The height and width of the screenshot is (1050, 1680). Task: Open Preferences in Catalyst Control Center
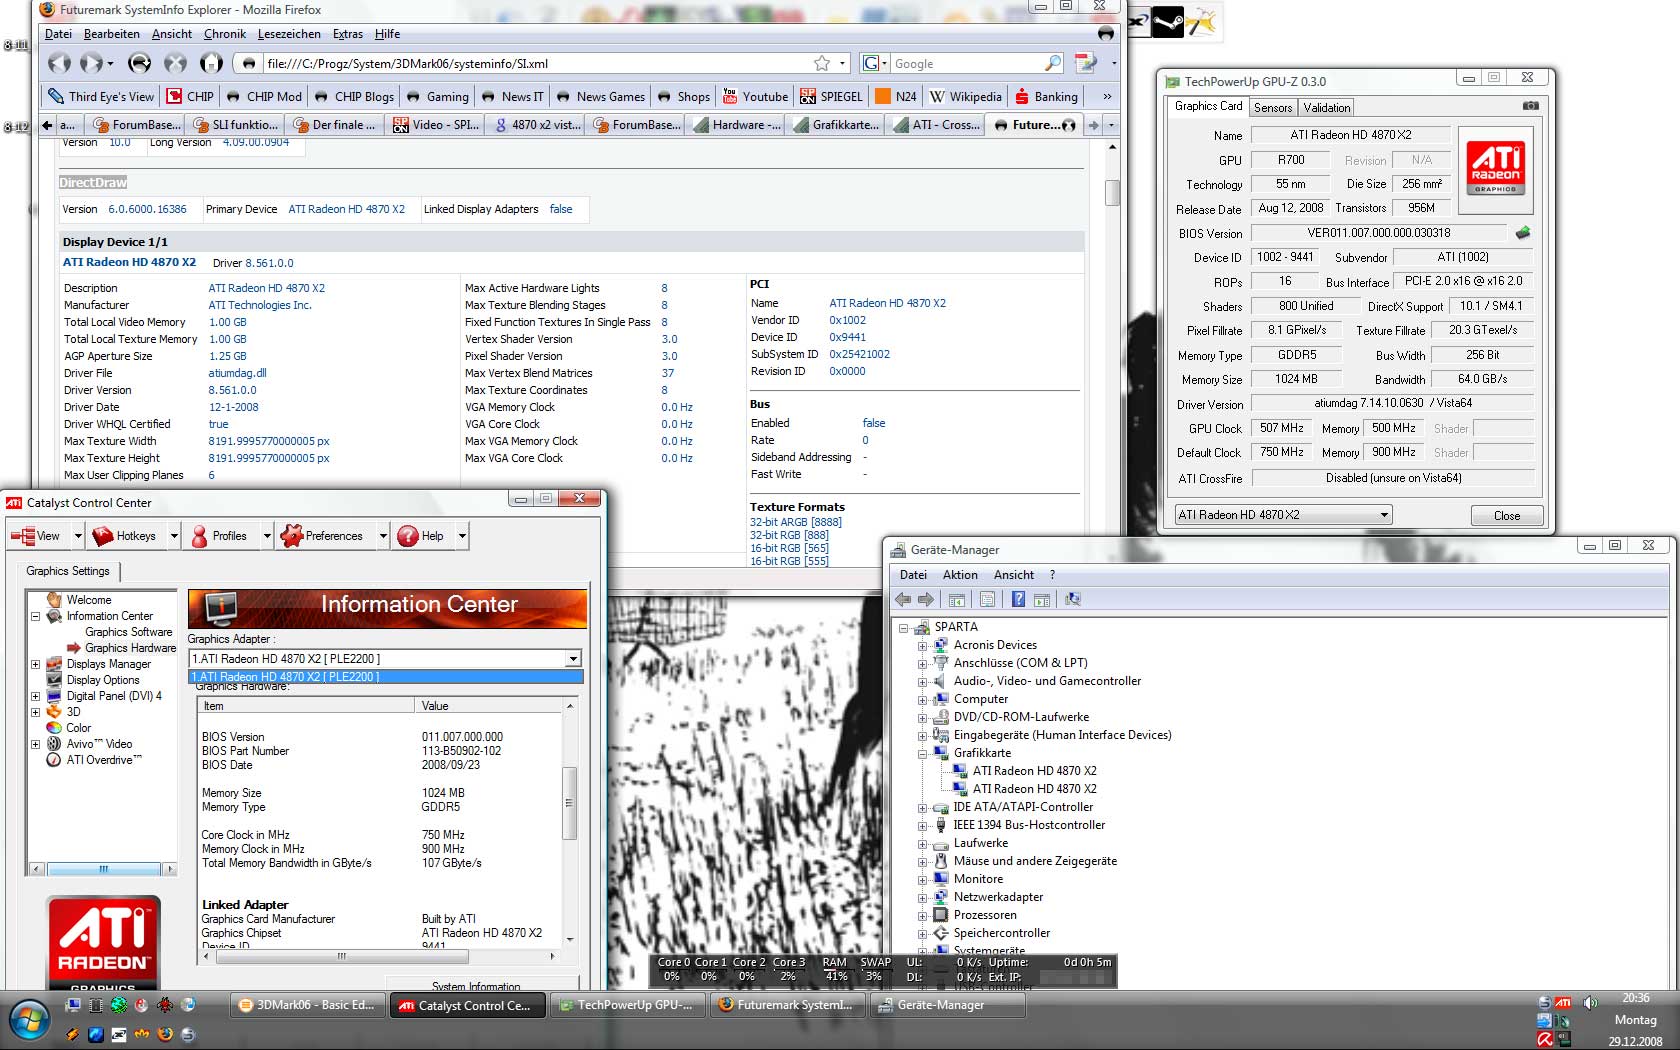tap(322, 536)
